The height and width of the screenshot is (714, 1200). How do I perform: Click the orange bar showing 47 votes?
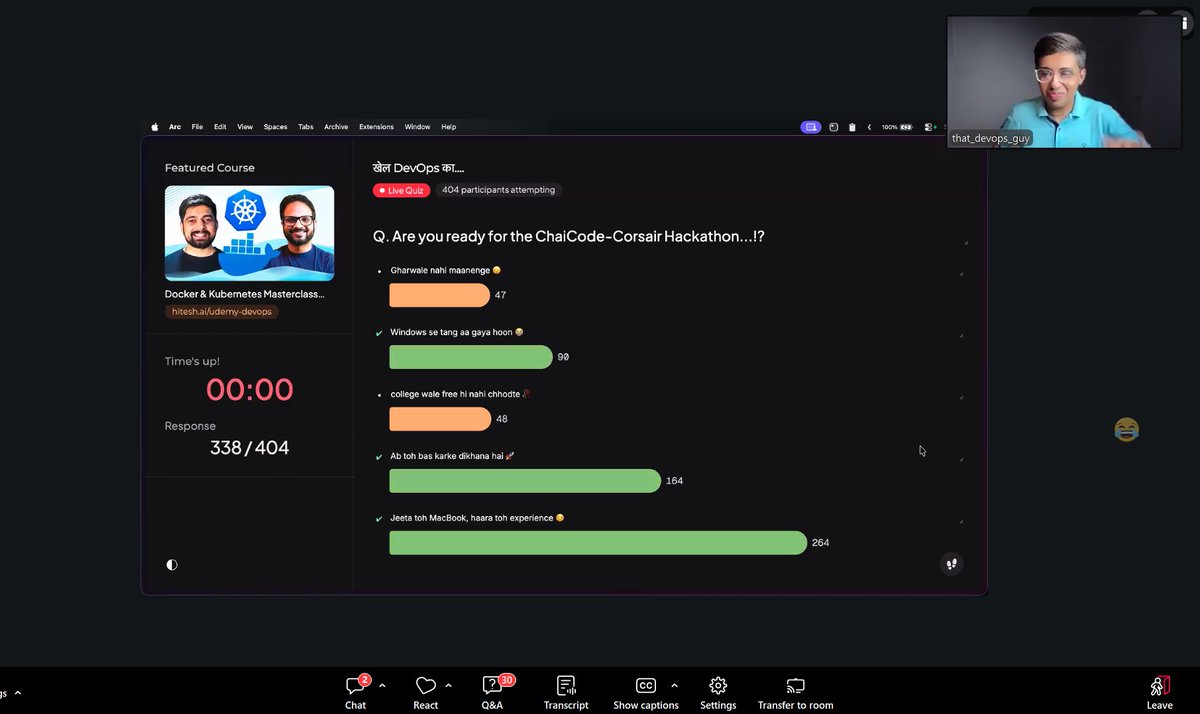[439, 295]
